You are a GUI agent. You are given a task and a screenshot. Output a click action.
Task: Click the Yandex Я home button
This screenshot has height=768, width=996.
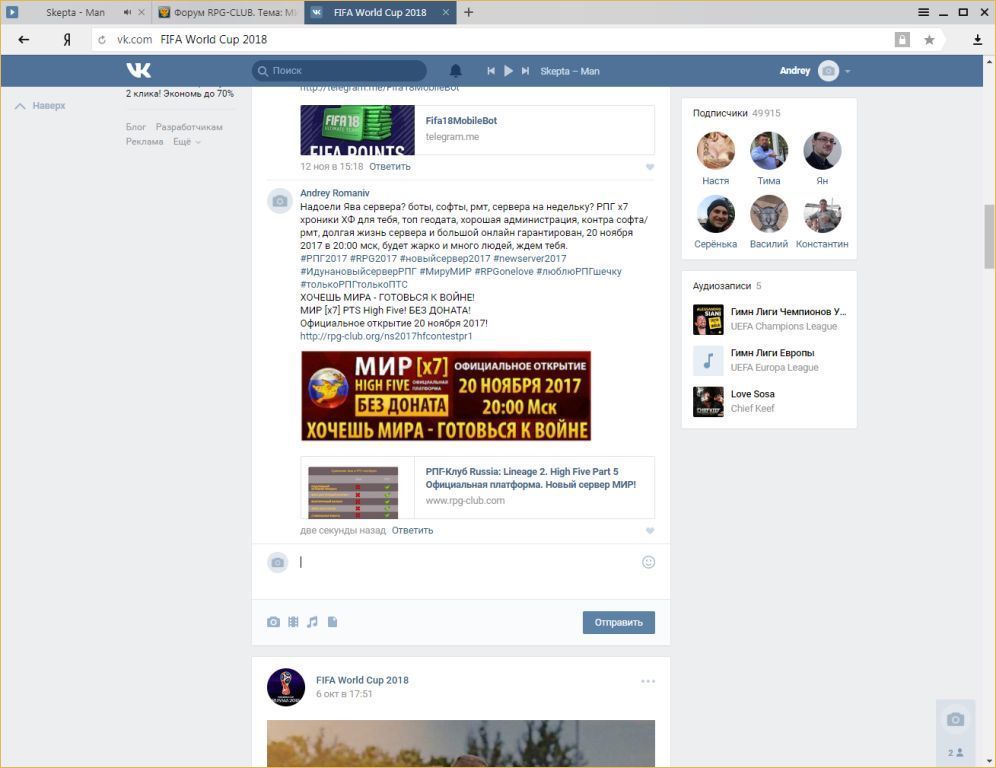pyautogui.click(x=67, y=39)
